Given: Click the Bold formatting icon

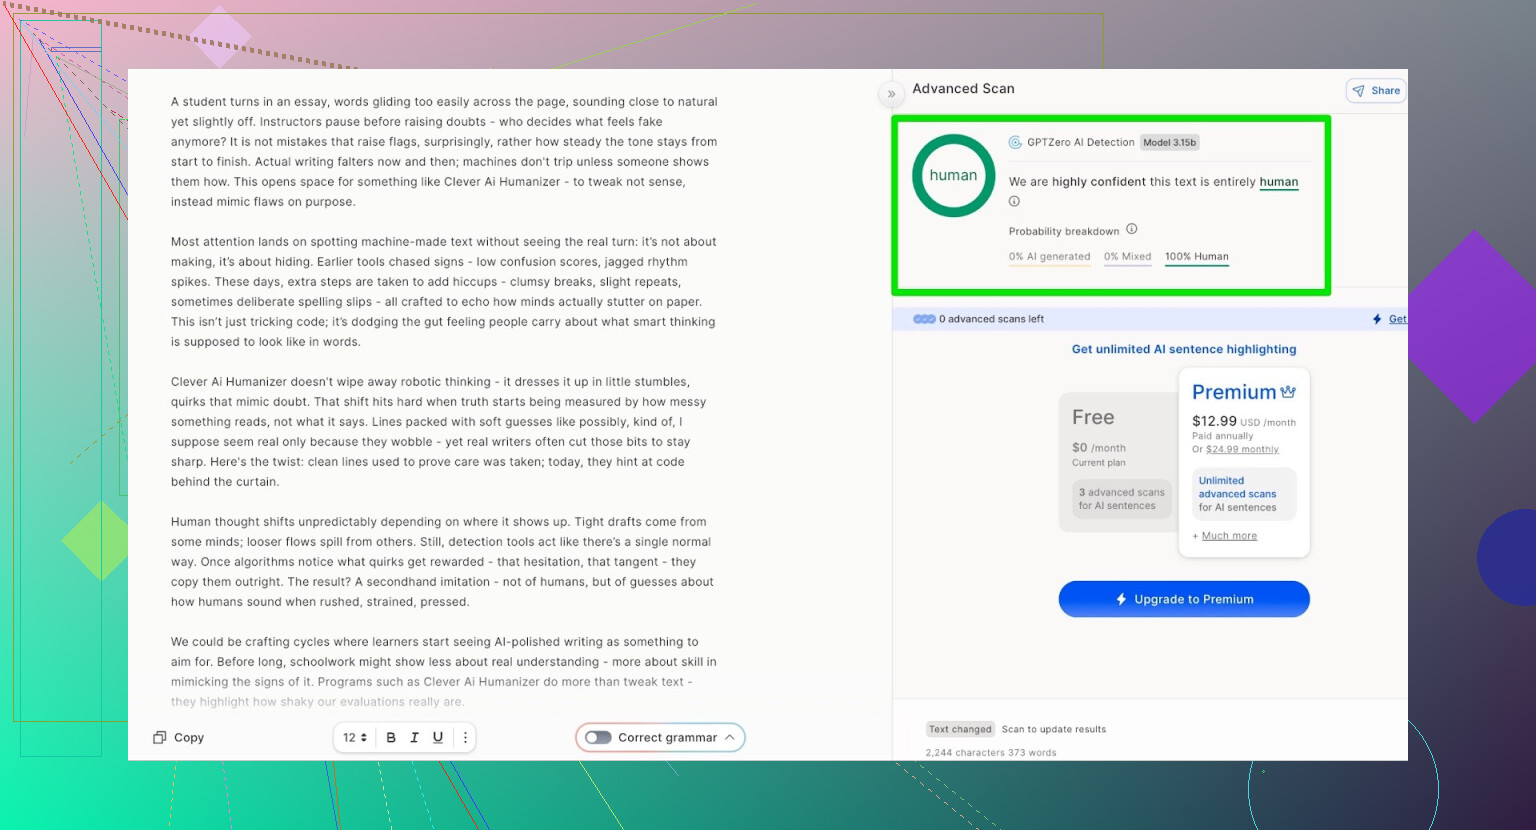Looking at the screenshot, I should tap(391, 738).
